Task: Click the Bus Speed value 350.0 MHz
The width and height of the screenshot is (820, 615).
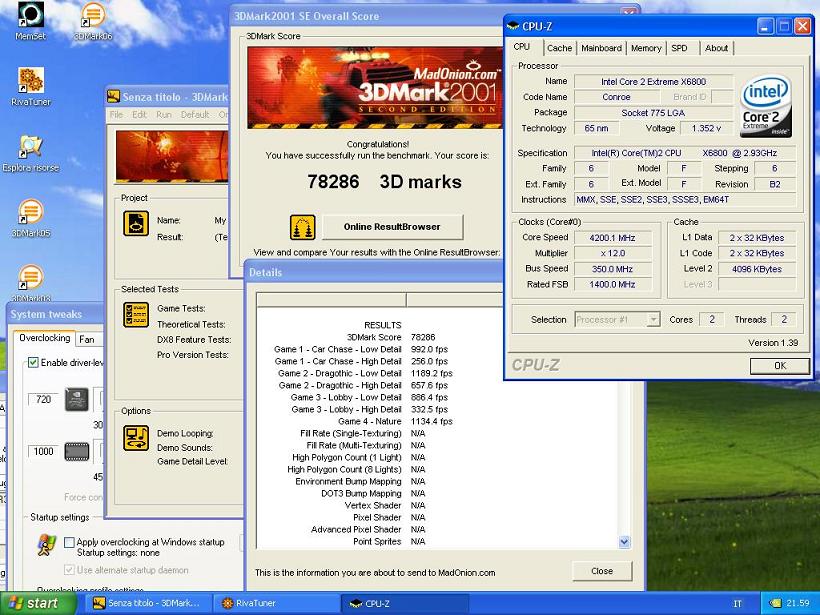Action: pos(612,269)
